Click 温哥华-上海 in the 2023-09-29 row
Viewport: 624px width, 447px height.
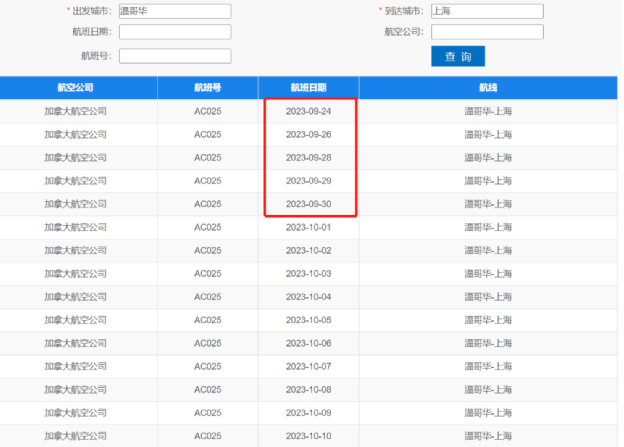pos(488,181)
